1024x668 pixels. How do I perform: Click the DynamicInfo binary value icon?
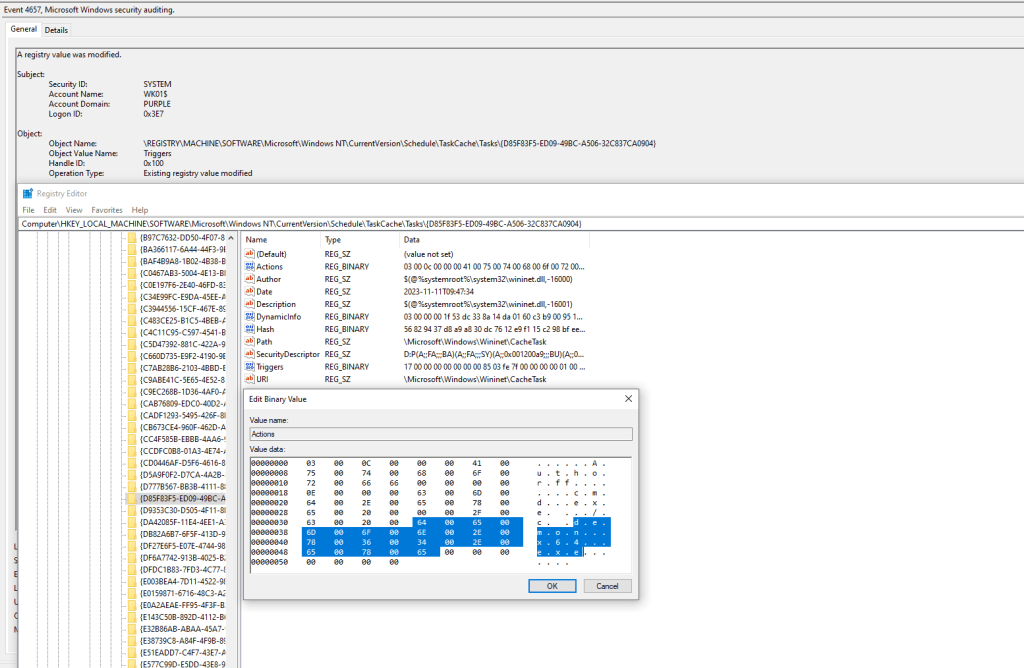250,317
